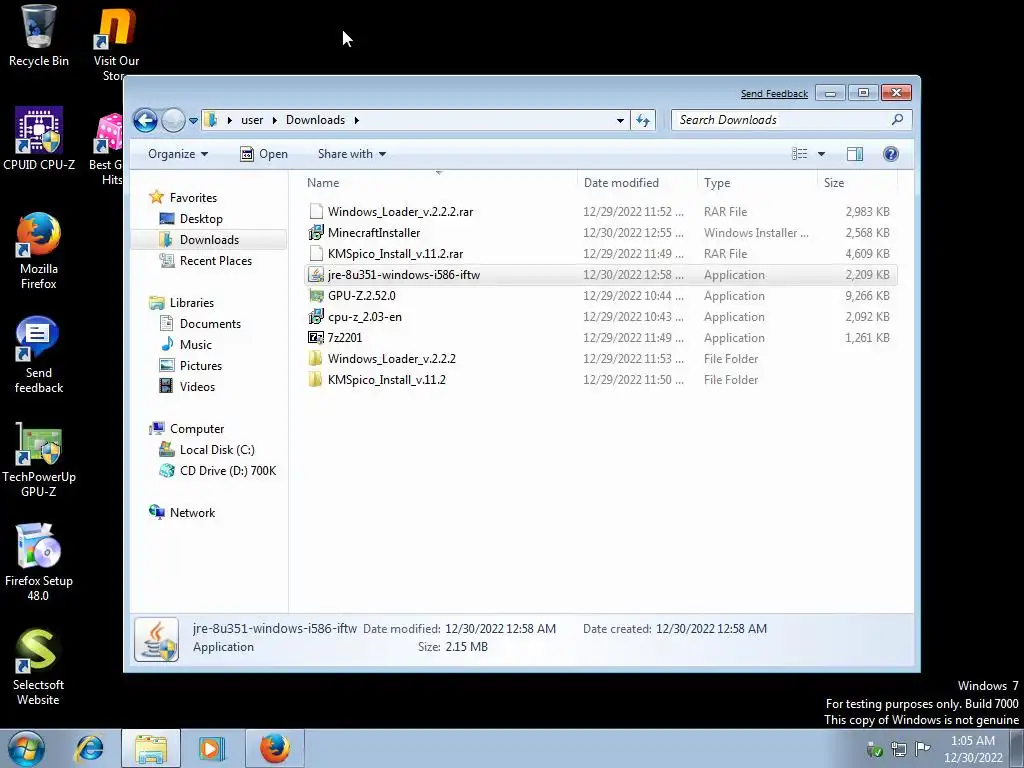Select the KMSpico_Install_v.11.2 folder icon

[316, 379]
